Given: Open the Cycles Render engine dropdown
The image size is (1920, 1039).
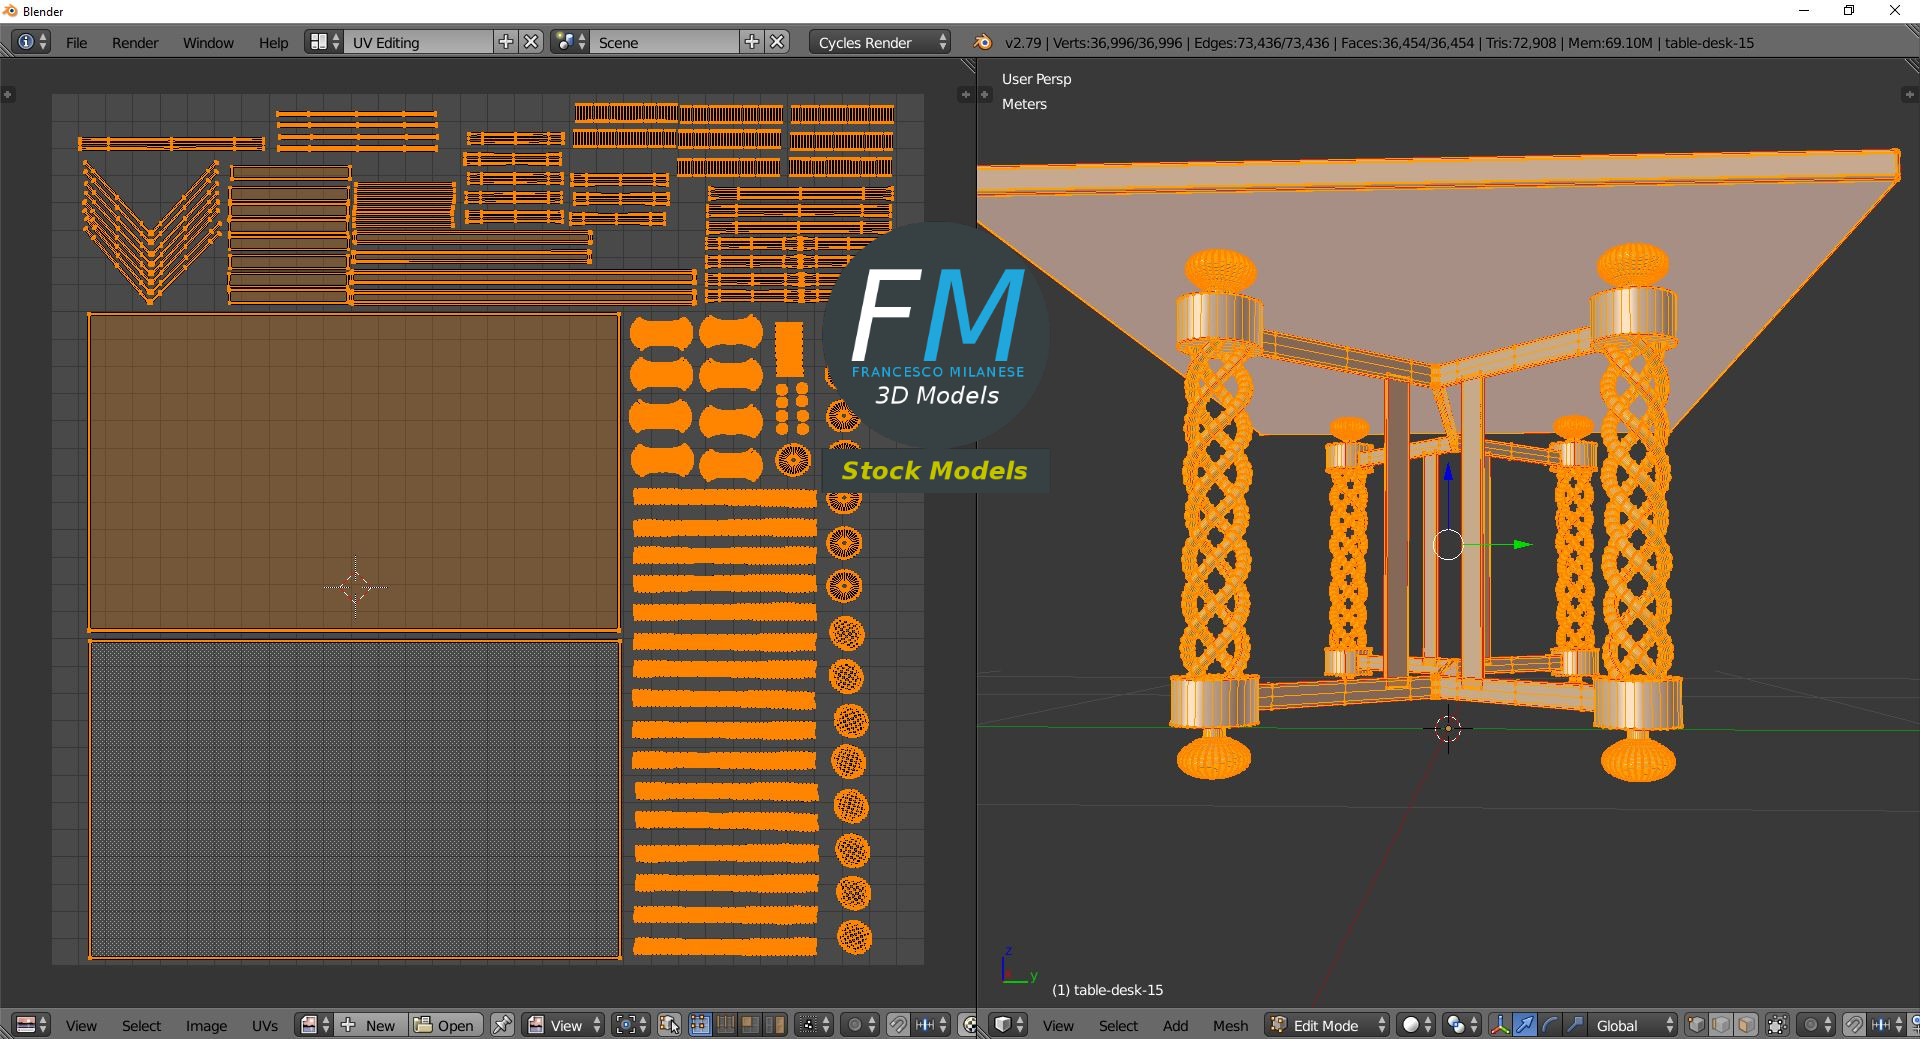Looking at the screenshot, I should click(879, 42).
